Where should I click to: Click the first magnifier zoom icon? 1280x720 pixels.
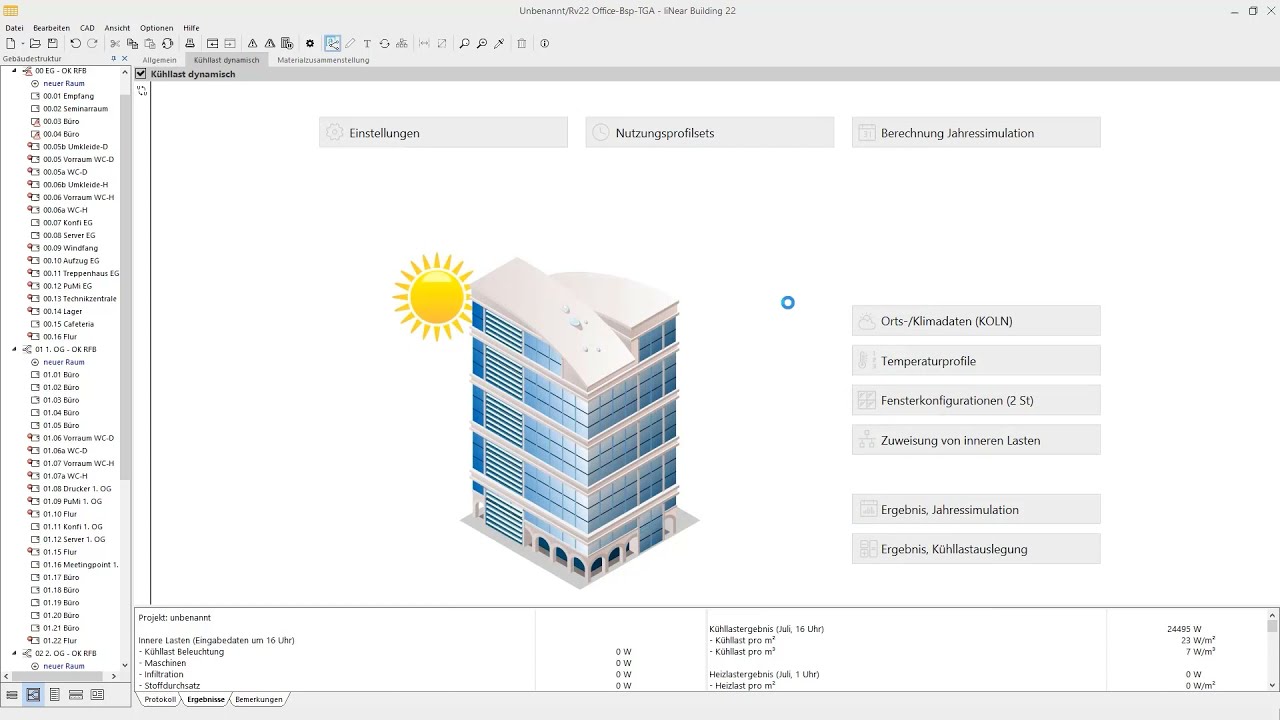(x=464, y=44)
